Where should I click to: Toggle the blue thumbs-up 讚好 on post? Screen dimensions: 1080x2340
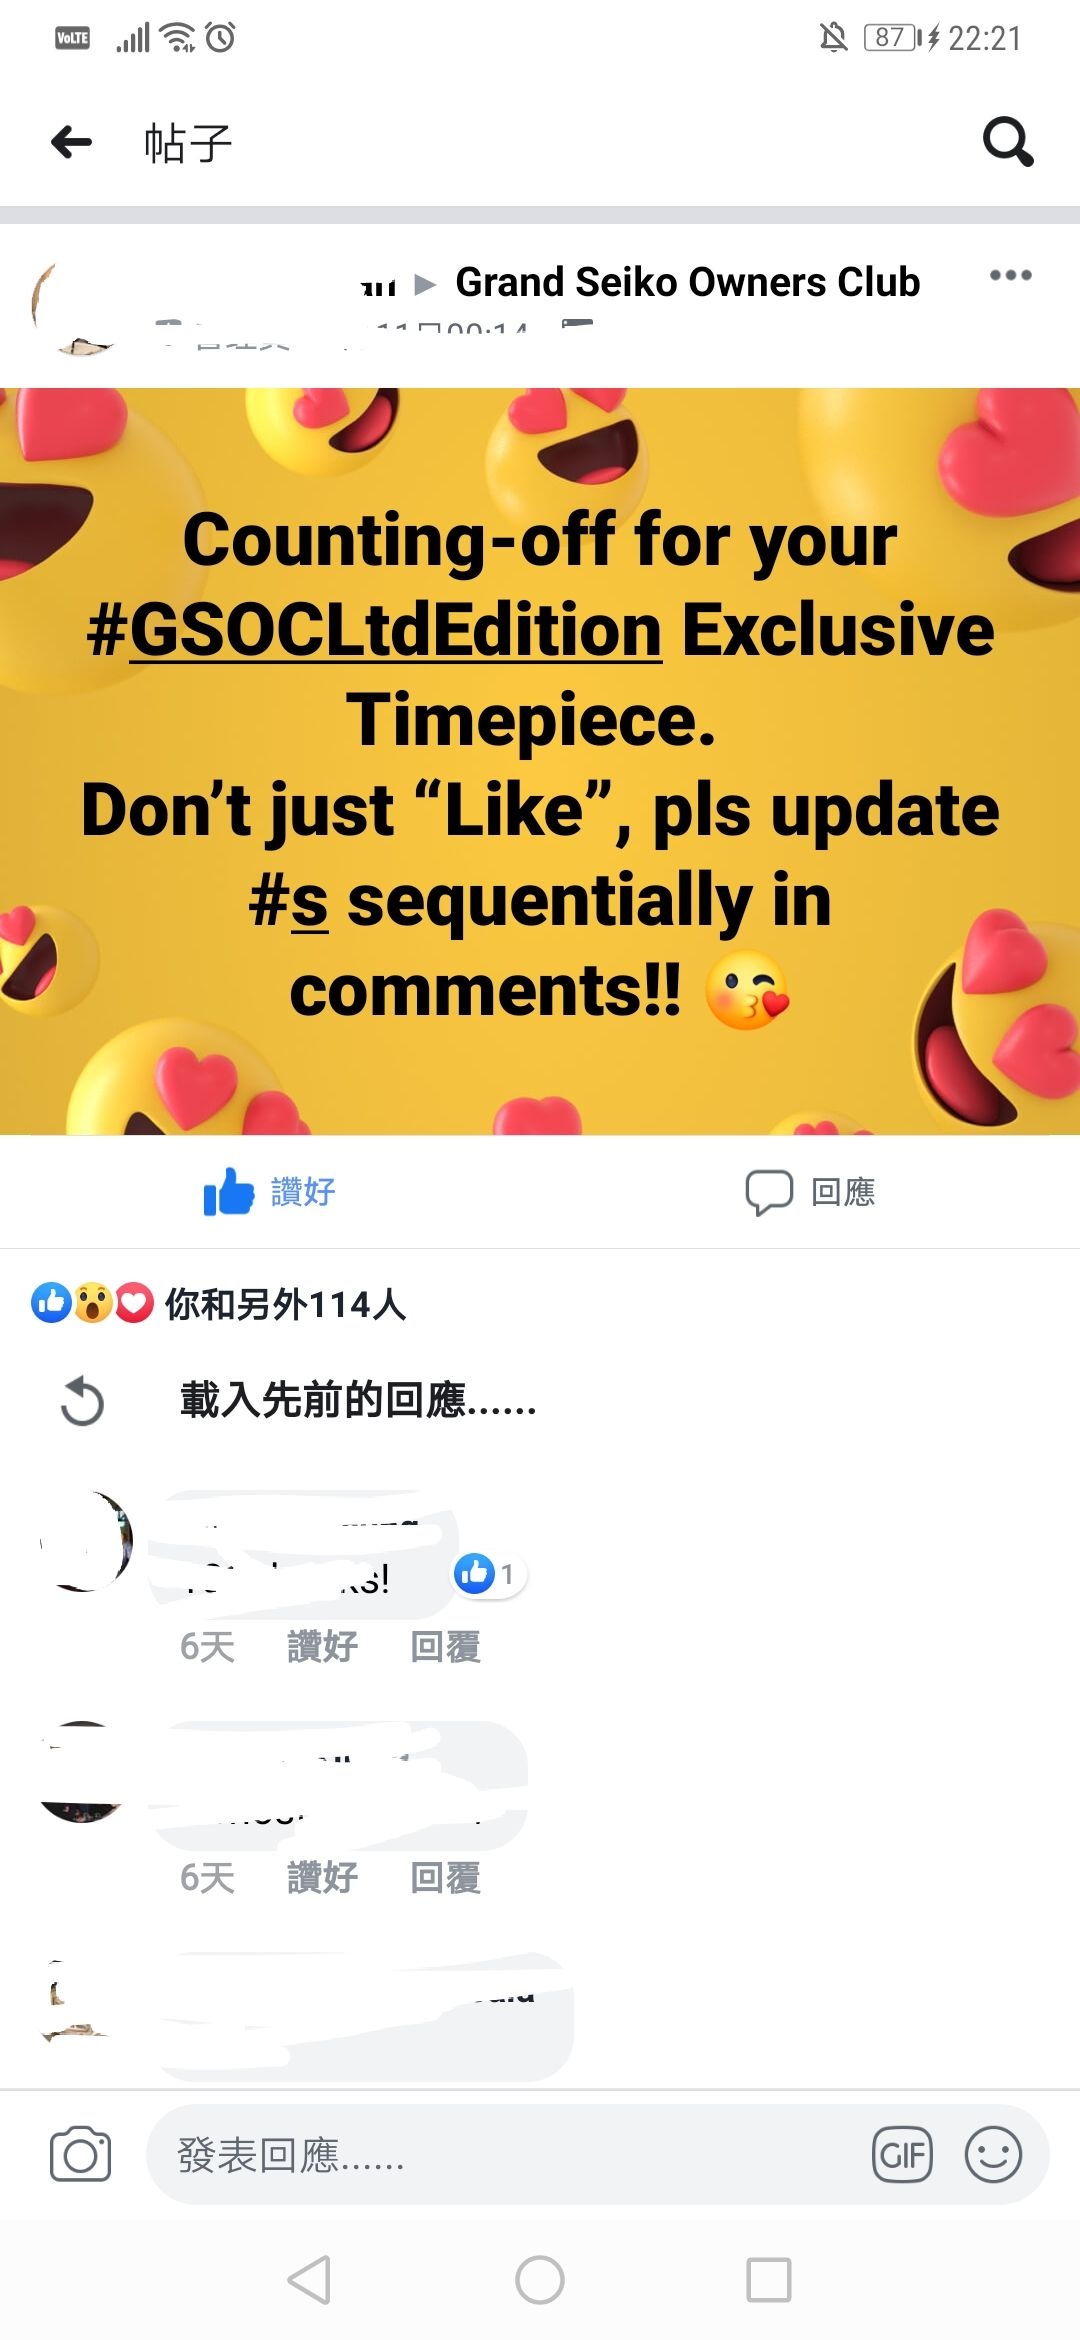coord(269,1191)
